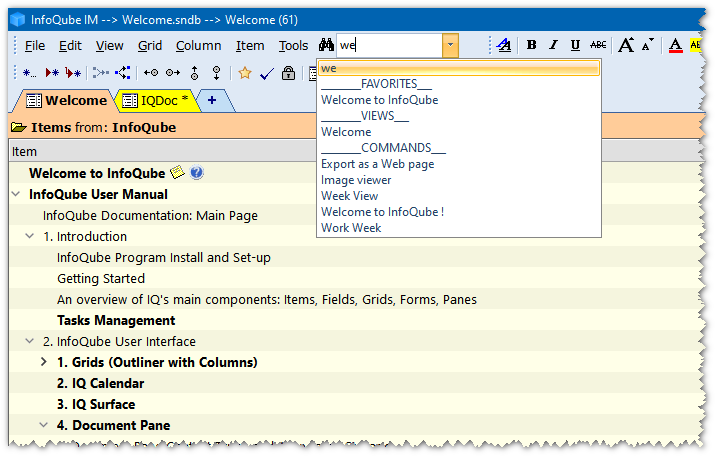Click the new sibling item arrow-asterisk icon
721x462 pixels.
(x=52, y=73)
